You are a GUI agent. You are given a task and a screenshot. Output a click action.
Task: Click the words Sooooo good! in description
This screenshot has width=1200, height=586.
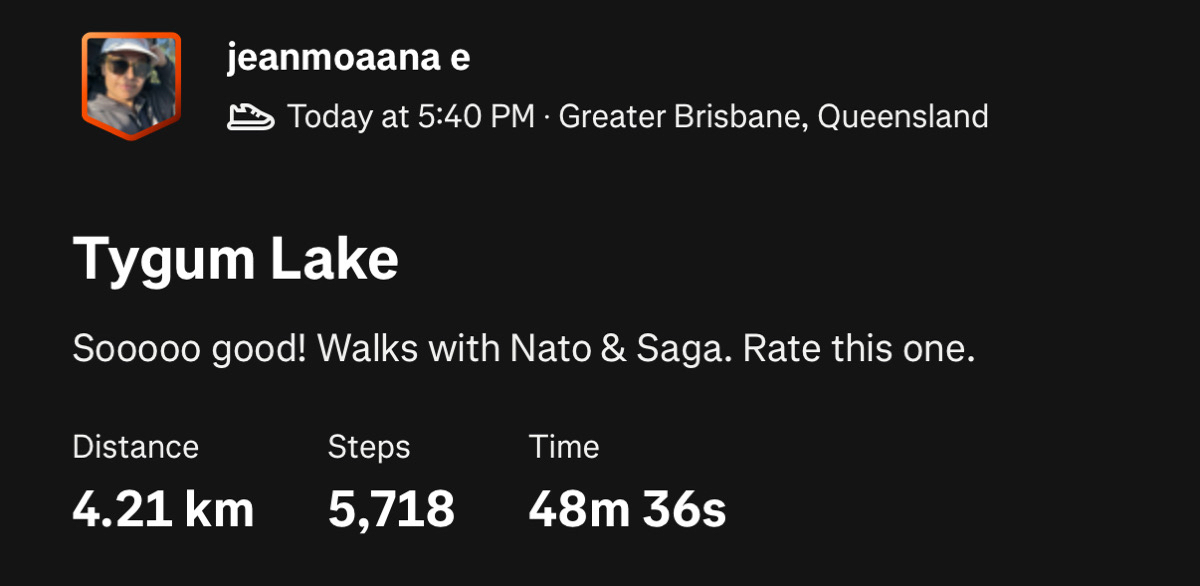click(190, 350)
